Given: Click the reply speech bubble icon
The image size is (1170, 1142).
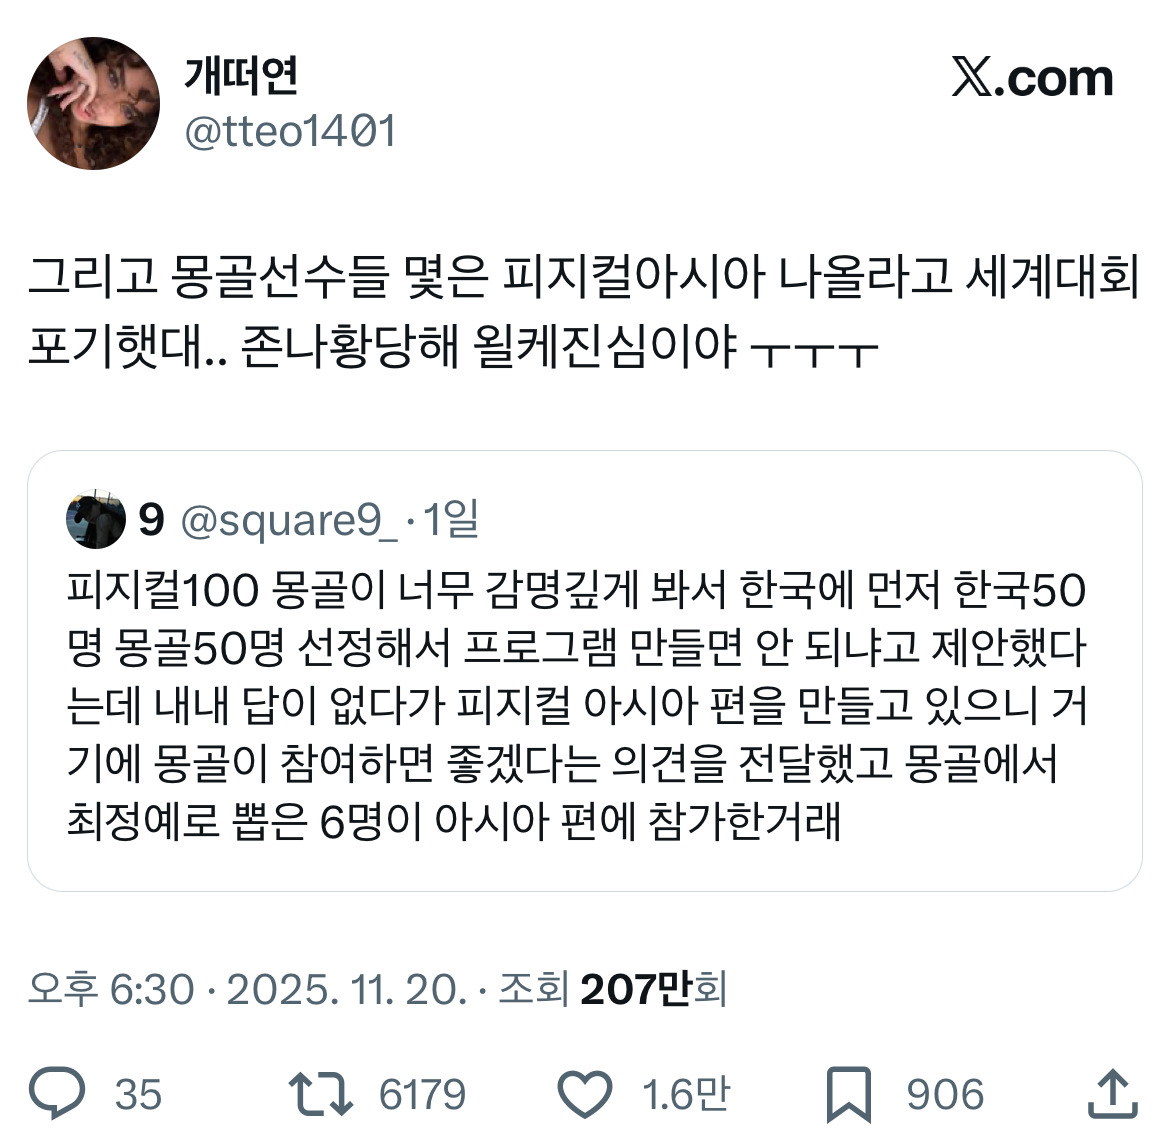Looking at the screenshot, I should (x=57, y=1094).
